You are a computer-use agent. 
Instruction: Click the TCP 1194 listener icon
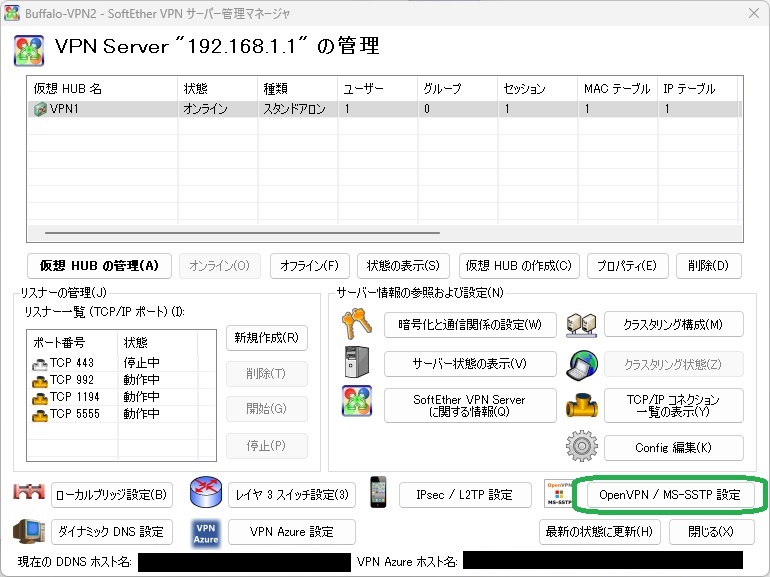point(39,398)
